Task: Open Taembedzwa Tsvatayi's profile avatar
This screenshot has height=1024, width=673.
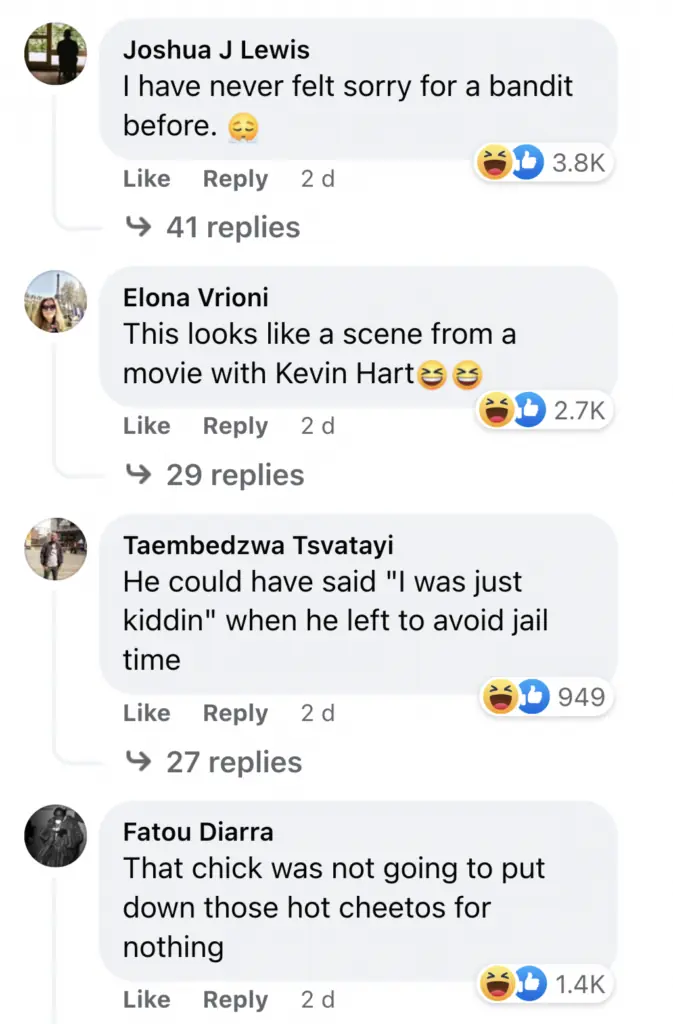Action: 56,548
